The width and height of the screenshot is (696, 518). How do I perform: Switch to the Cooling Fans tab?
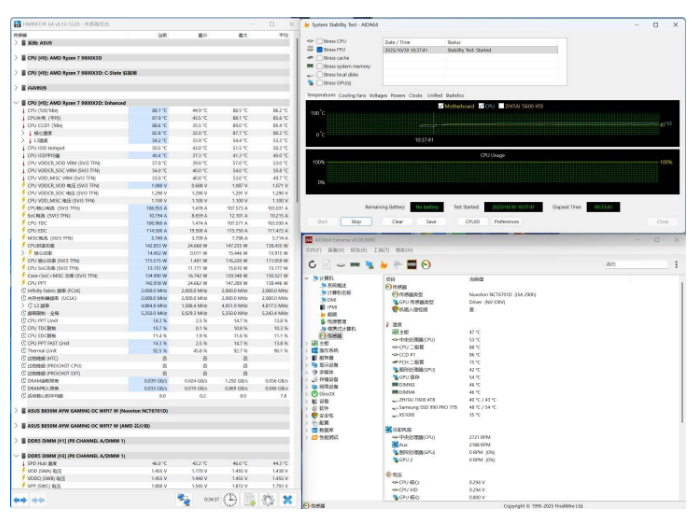coord(352,95)
